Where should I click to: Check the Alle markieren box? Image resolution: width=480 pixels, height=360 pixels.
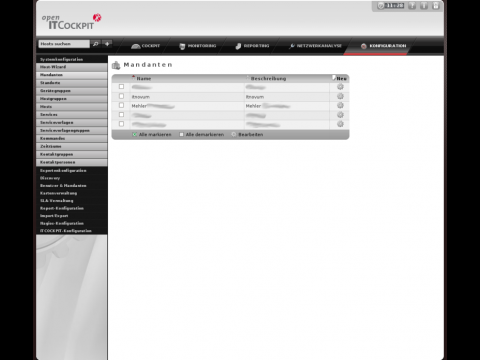tap(135, 134)
